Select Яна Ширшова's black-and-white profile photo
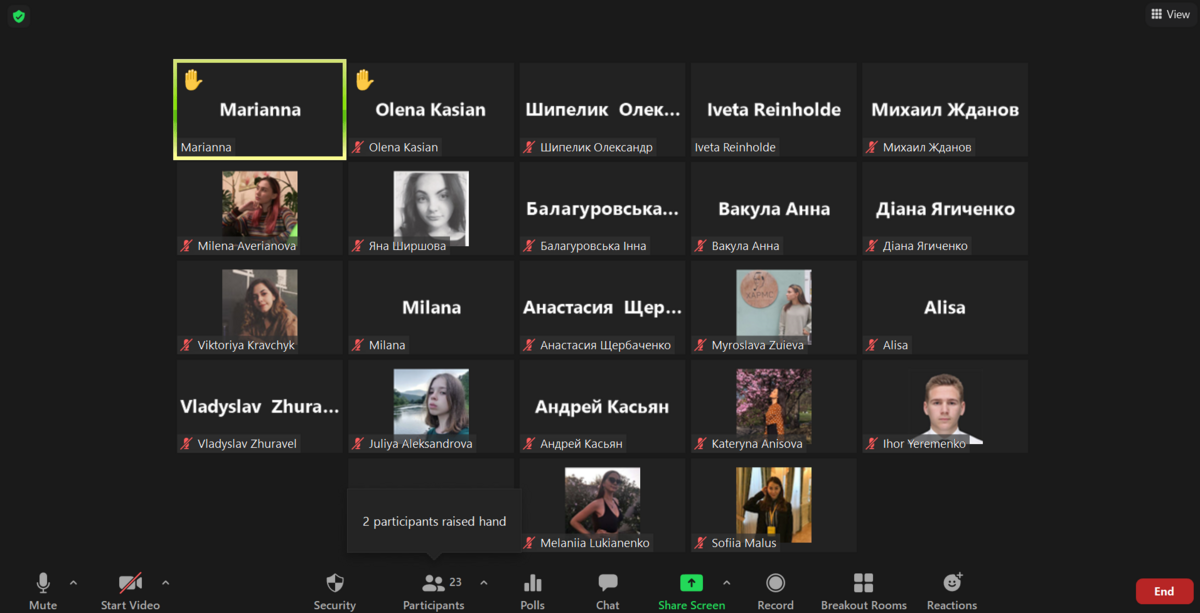Screen dimensions: 1200x613 (x=431, y=208)
